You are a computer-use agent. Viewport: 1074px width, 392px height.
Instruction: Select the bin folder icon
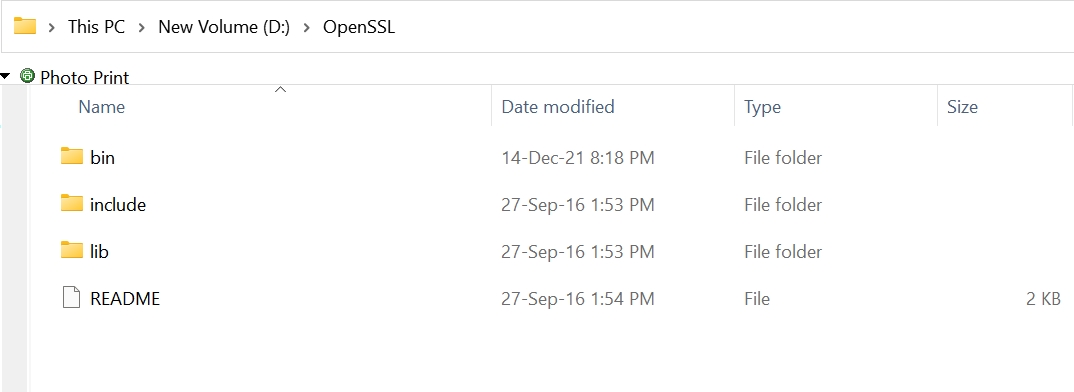[72, 157]
